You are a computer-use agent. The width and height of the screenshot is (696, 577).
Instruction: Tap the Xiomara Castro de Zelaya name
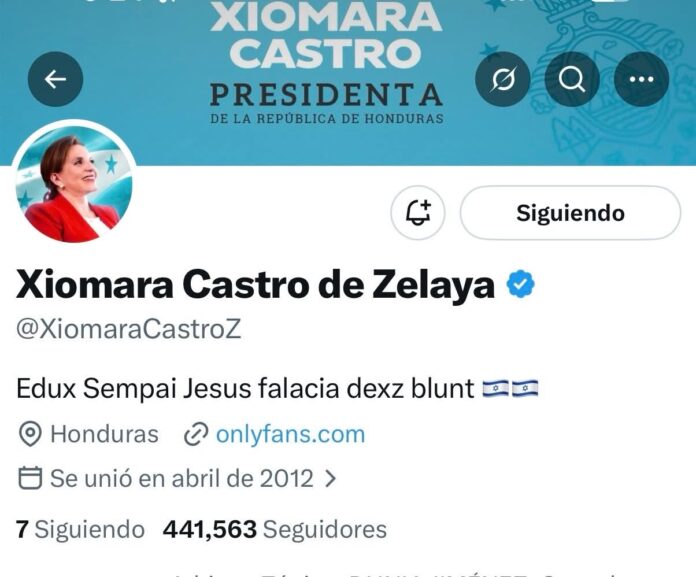point(255,285)
